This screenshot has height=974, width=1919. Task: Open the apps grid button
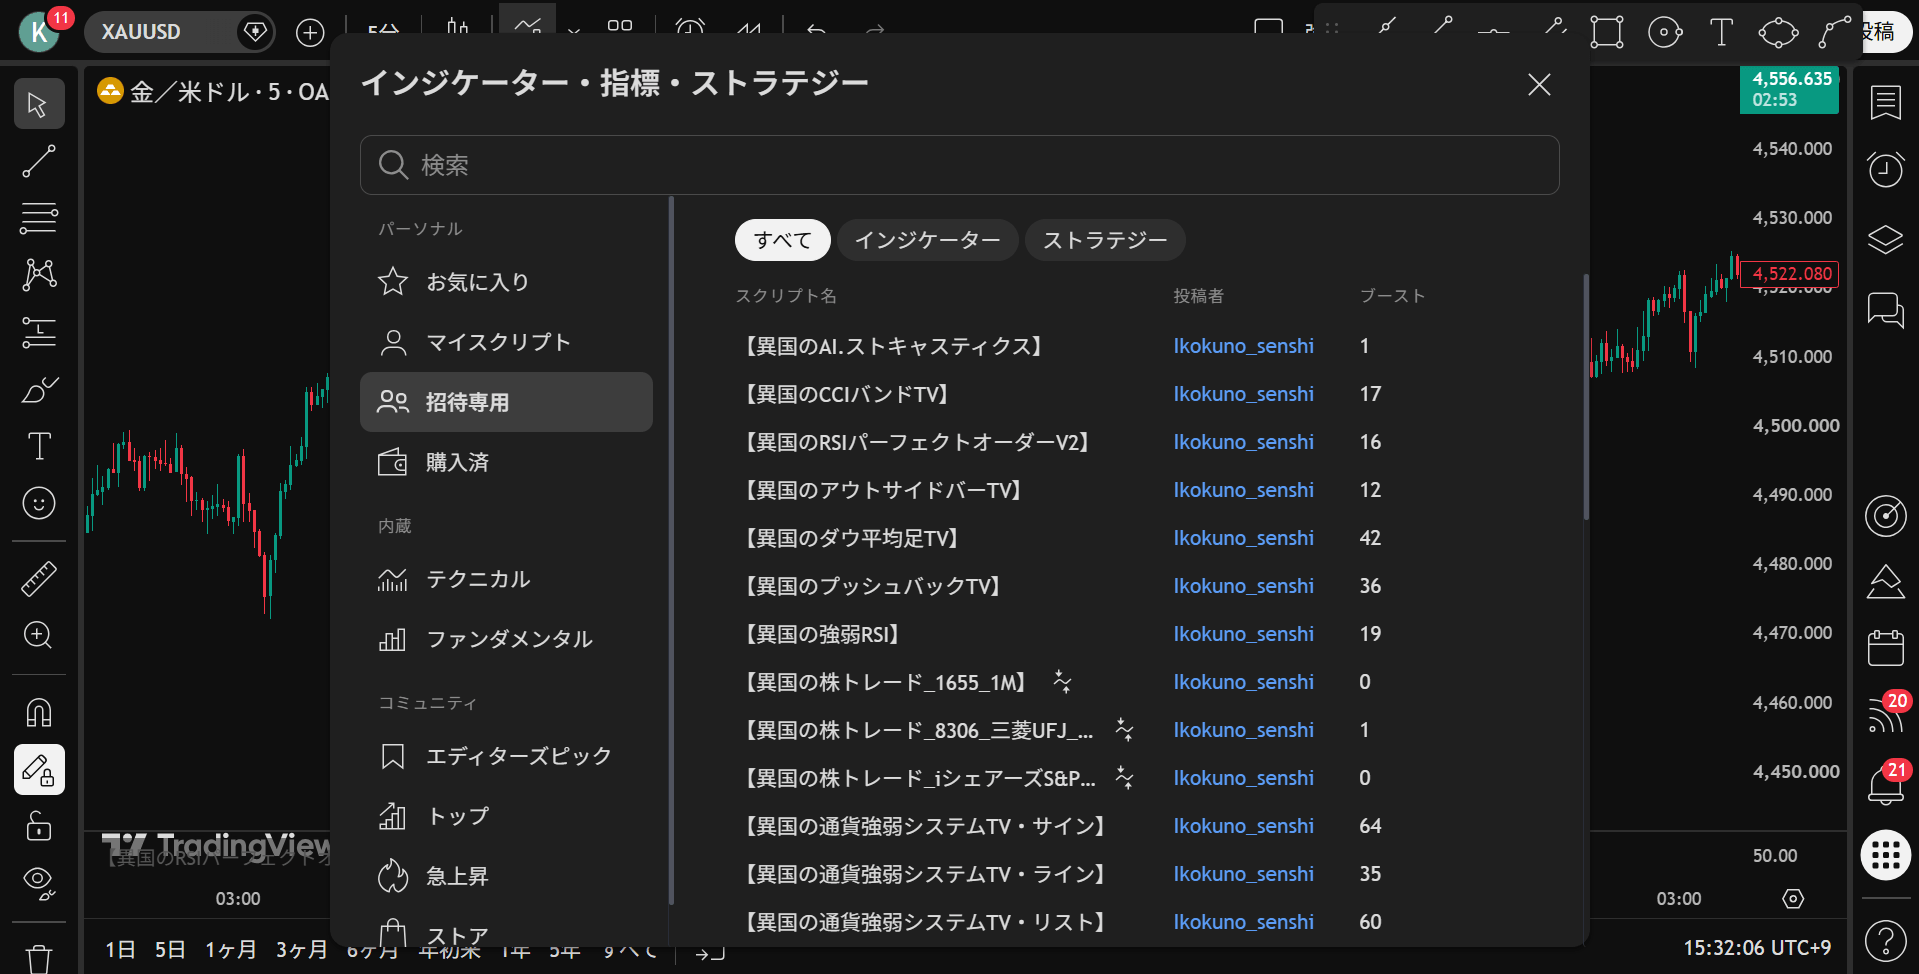[x=1886, y=855]
